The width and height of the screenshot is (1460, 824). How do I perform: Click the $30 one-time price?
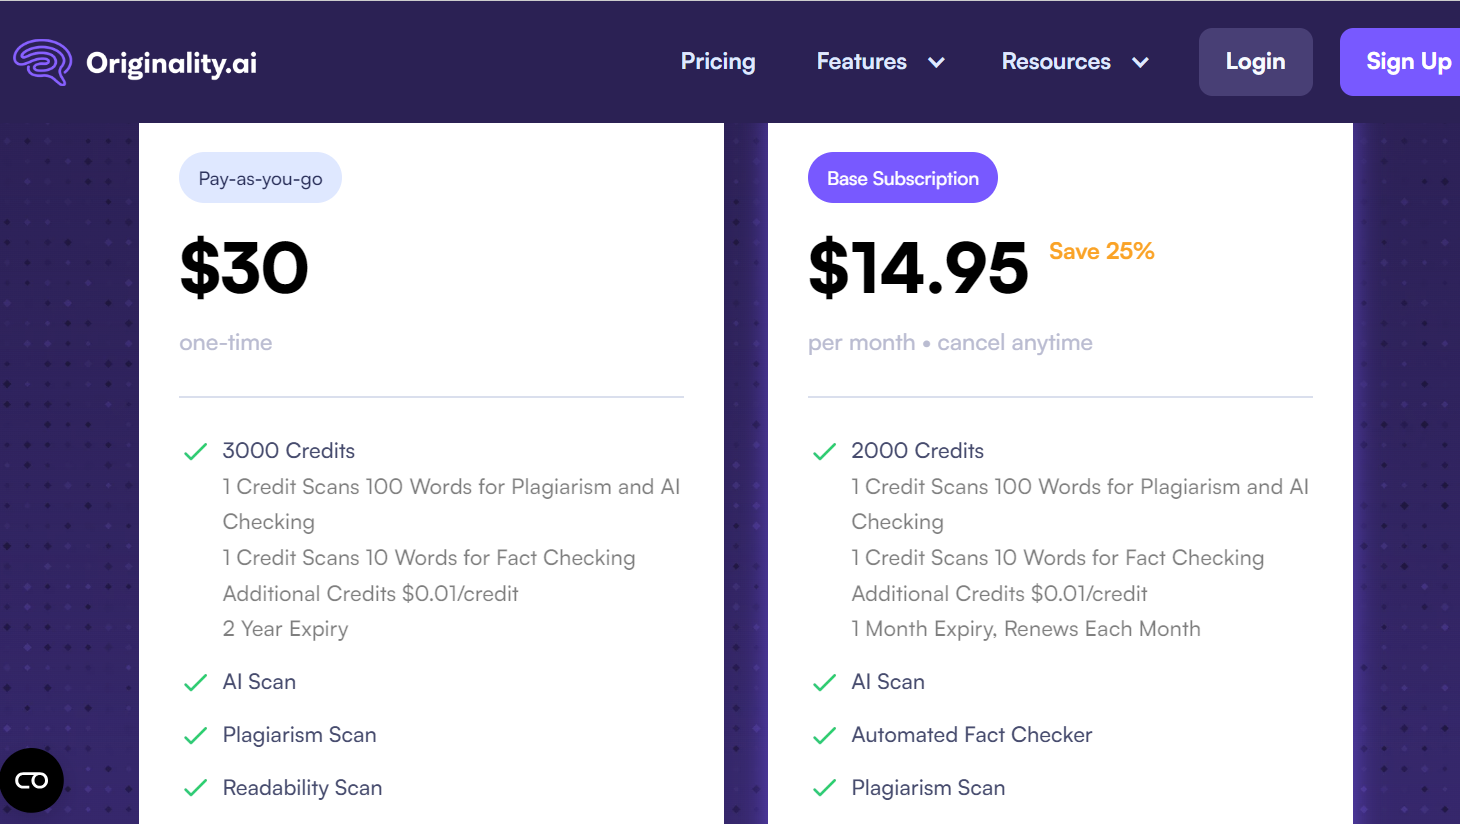pos(244,268)
